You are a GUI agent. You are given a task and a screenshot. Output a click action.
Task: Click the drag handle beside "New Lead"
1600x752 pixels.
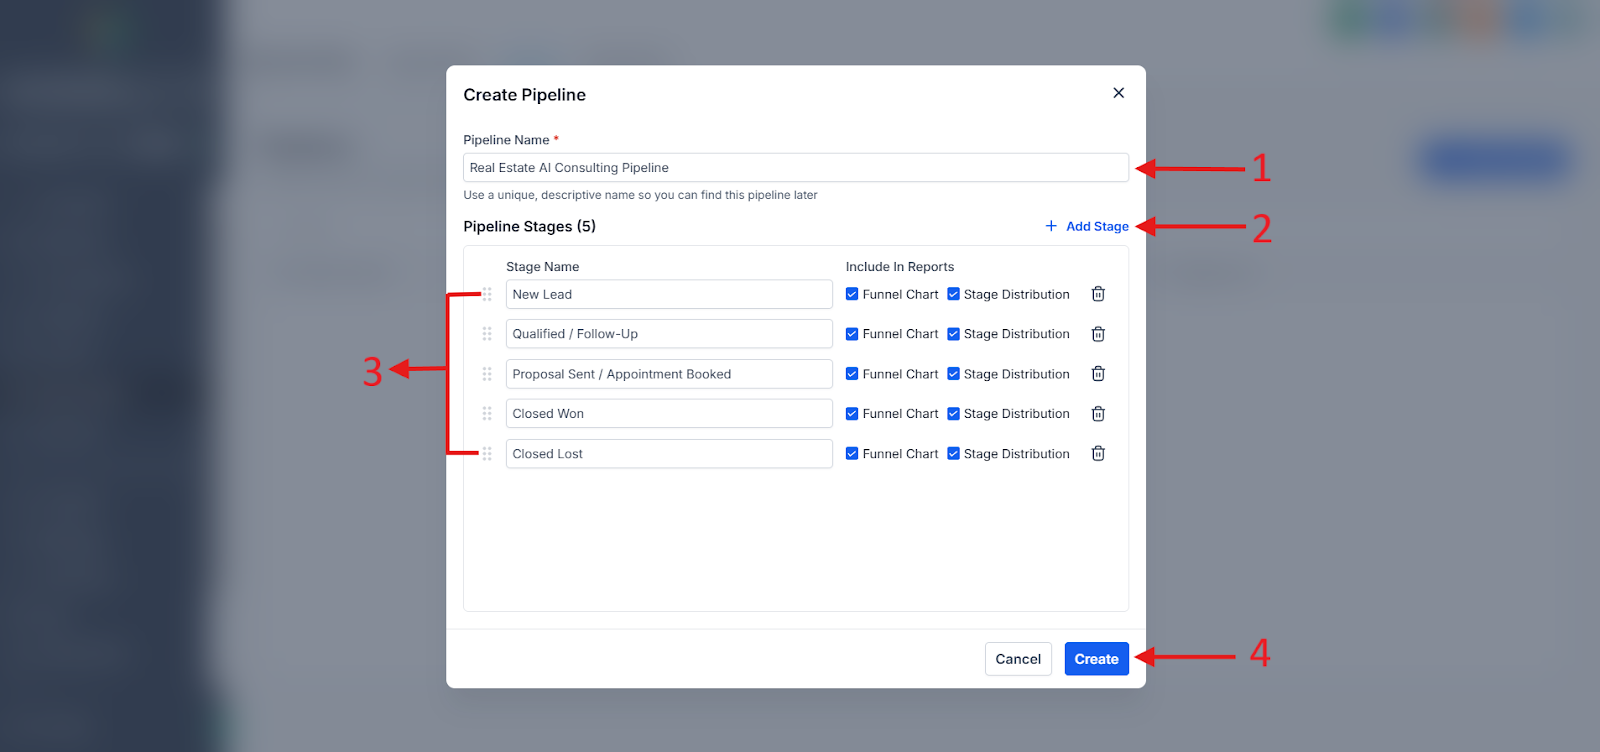click(x=487, y=293)
